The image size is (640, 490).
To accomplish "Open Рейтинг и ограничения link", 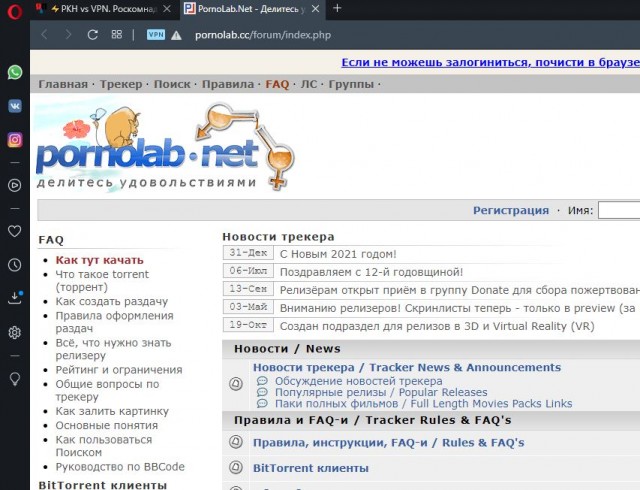I will click(119, 370).
